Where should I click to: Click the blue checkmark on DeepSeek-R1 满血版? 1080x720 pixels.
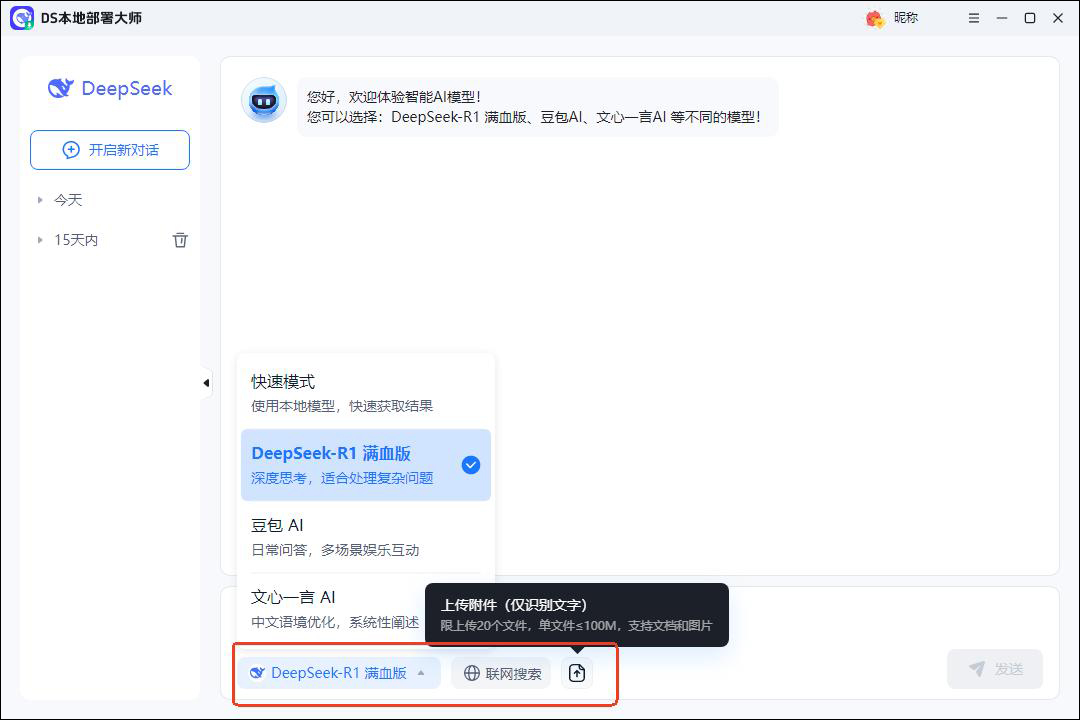click(470, 464)
